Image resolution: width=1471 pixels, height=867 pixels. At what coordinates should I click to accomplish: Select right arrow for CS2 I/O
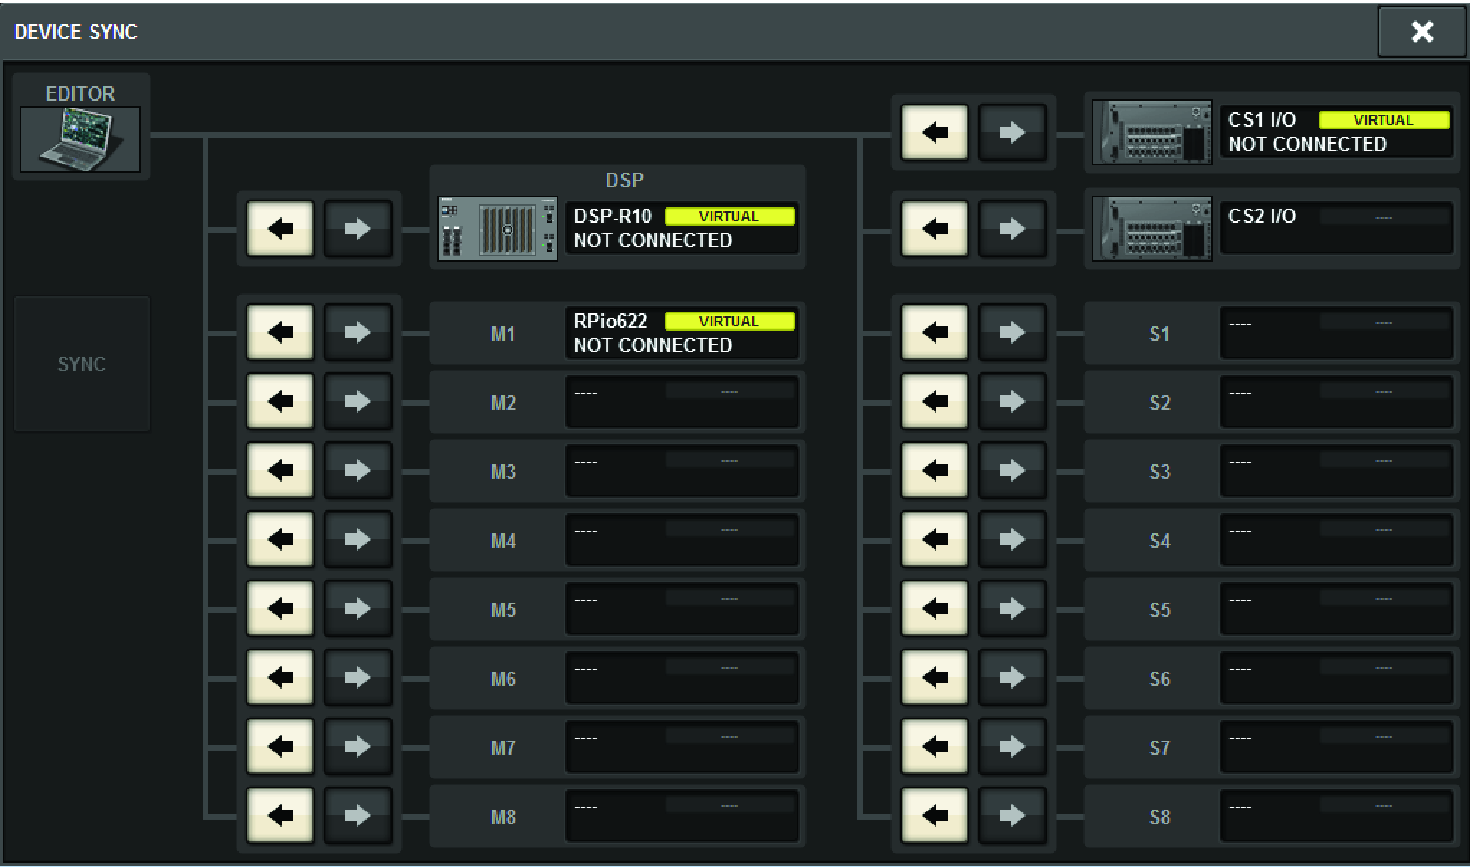(x=1012, y=229)
